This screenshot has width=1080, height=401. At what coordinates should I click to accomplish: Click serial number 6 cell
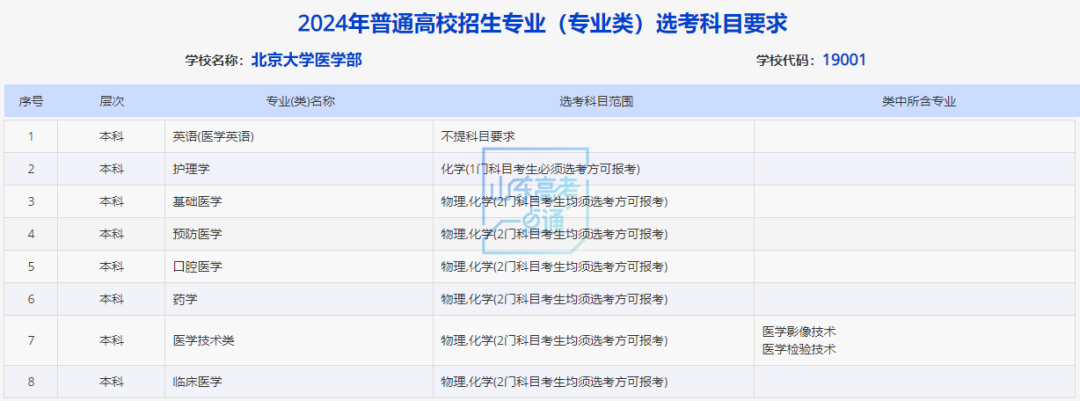click(x=31, y=299)
